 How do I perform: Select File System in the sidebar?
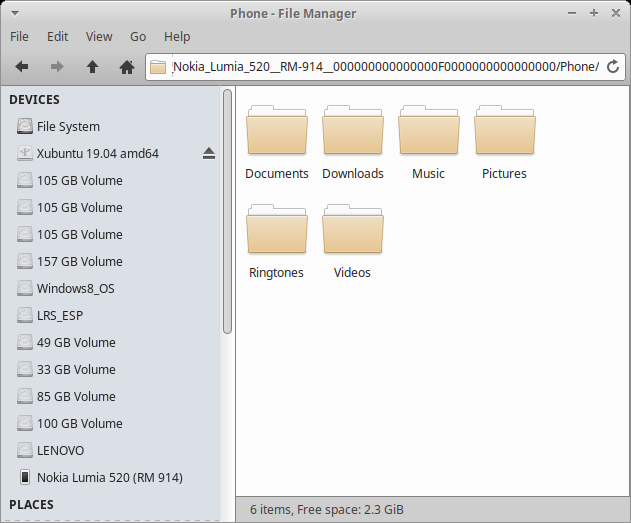pyautogui.click(x=68, y=127)
